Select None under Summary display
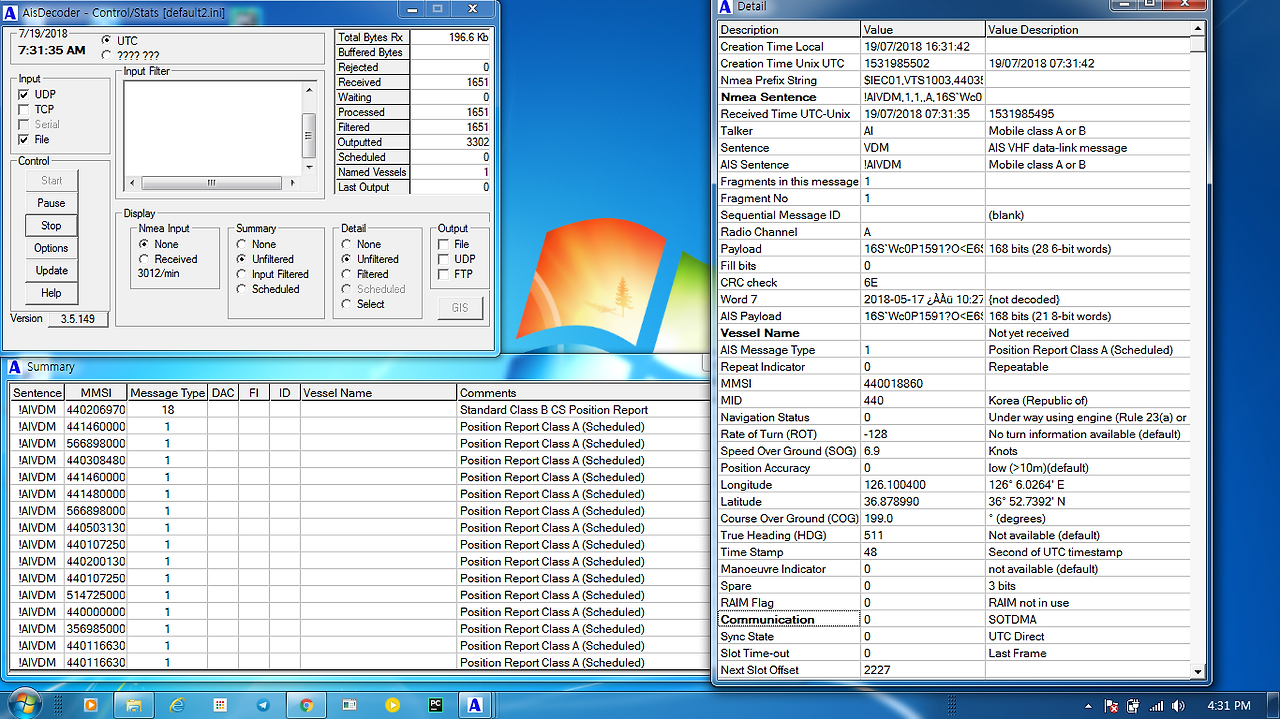This screenshot has height=719, width=1280. (242, 244)
